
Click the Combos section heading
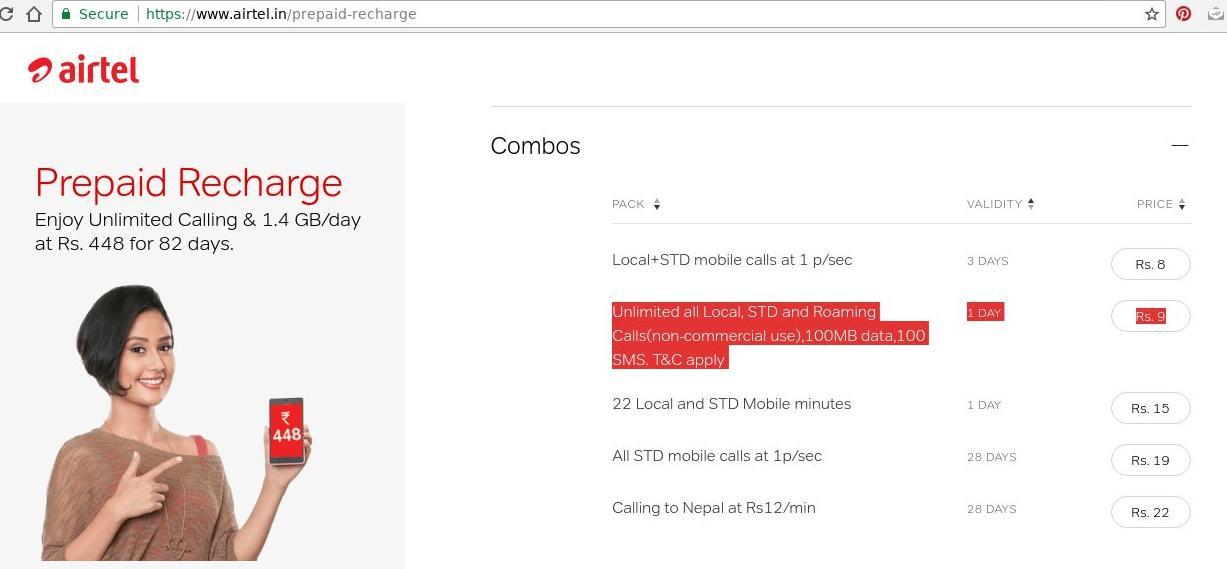(535, 146)
